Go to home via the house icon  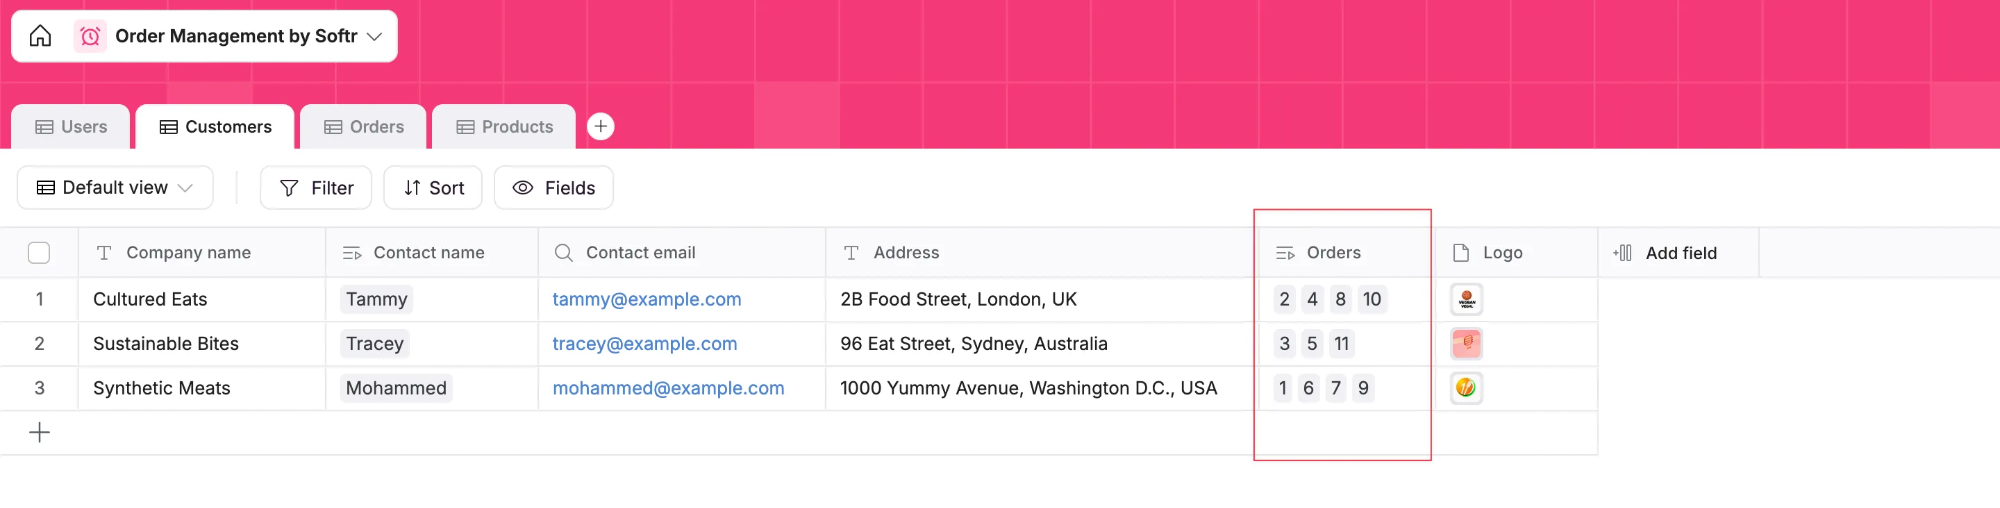(40, 36)
